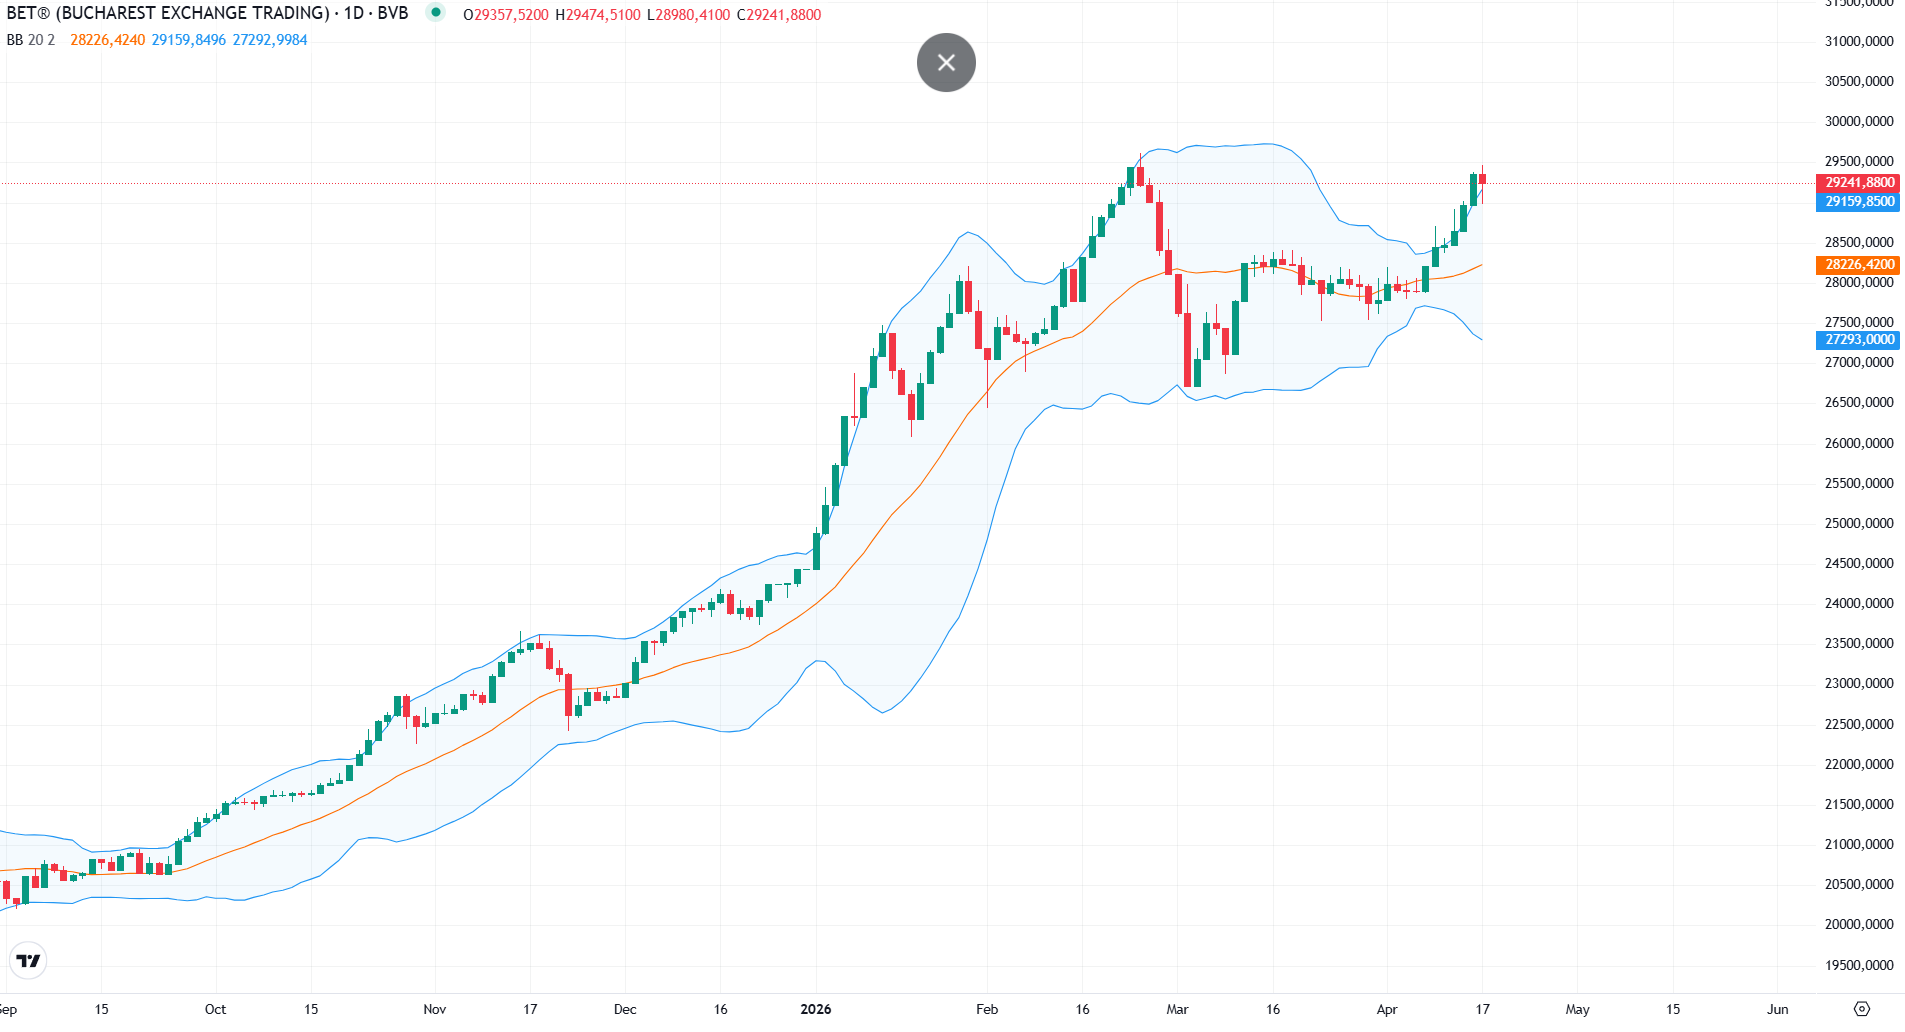
Task: Click the blue lower band price label 27293,0000
Action: click(1858, 340)
